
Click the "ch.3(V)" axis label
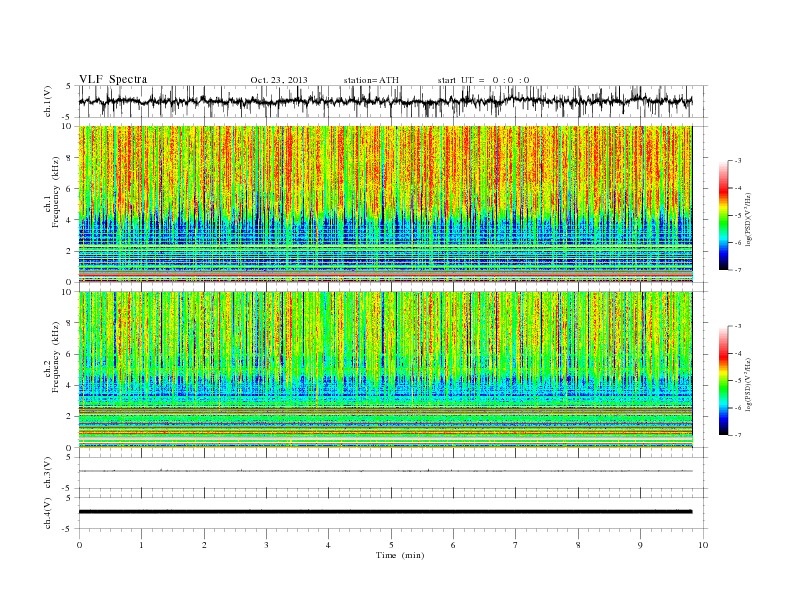[x=48, y=473]
